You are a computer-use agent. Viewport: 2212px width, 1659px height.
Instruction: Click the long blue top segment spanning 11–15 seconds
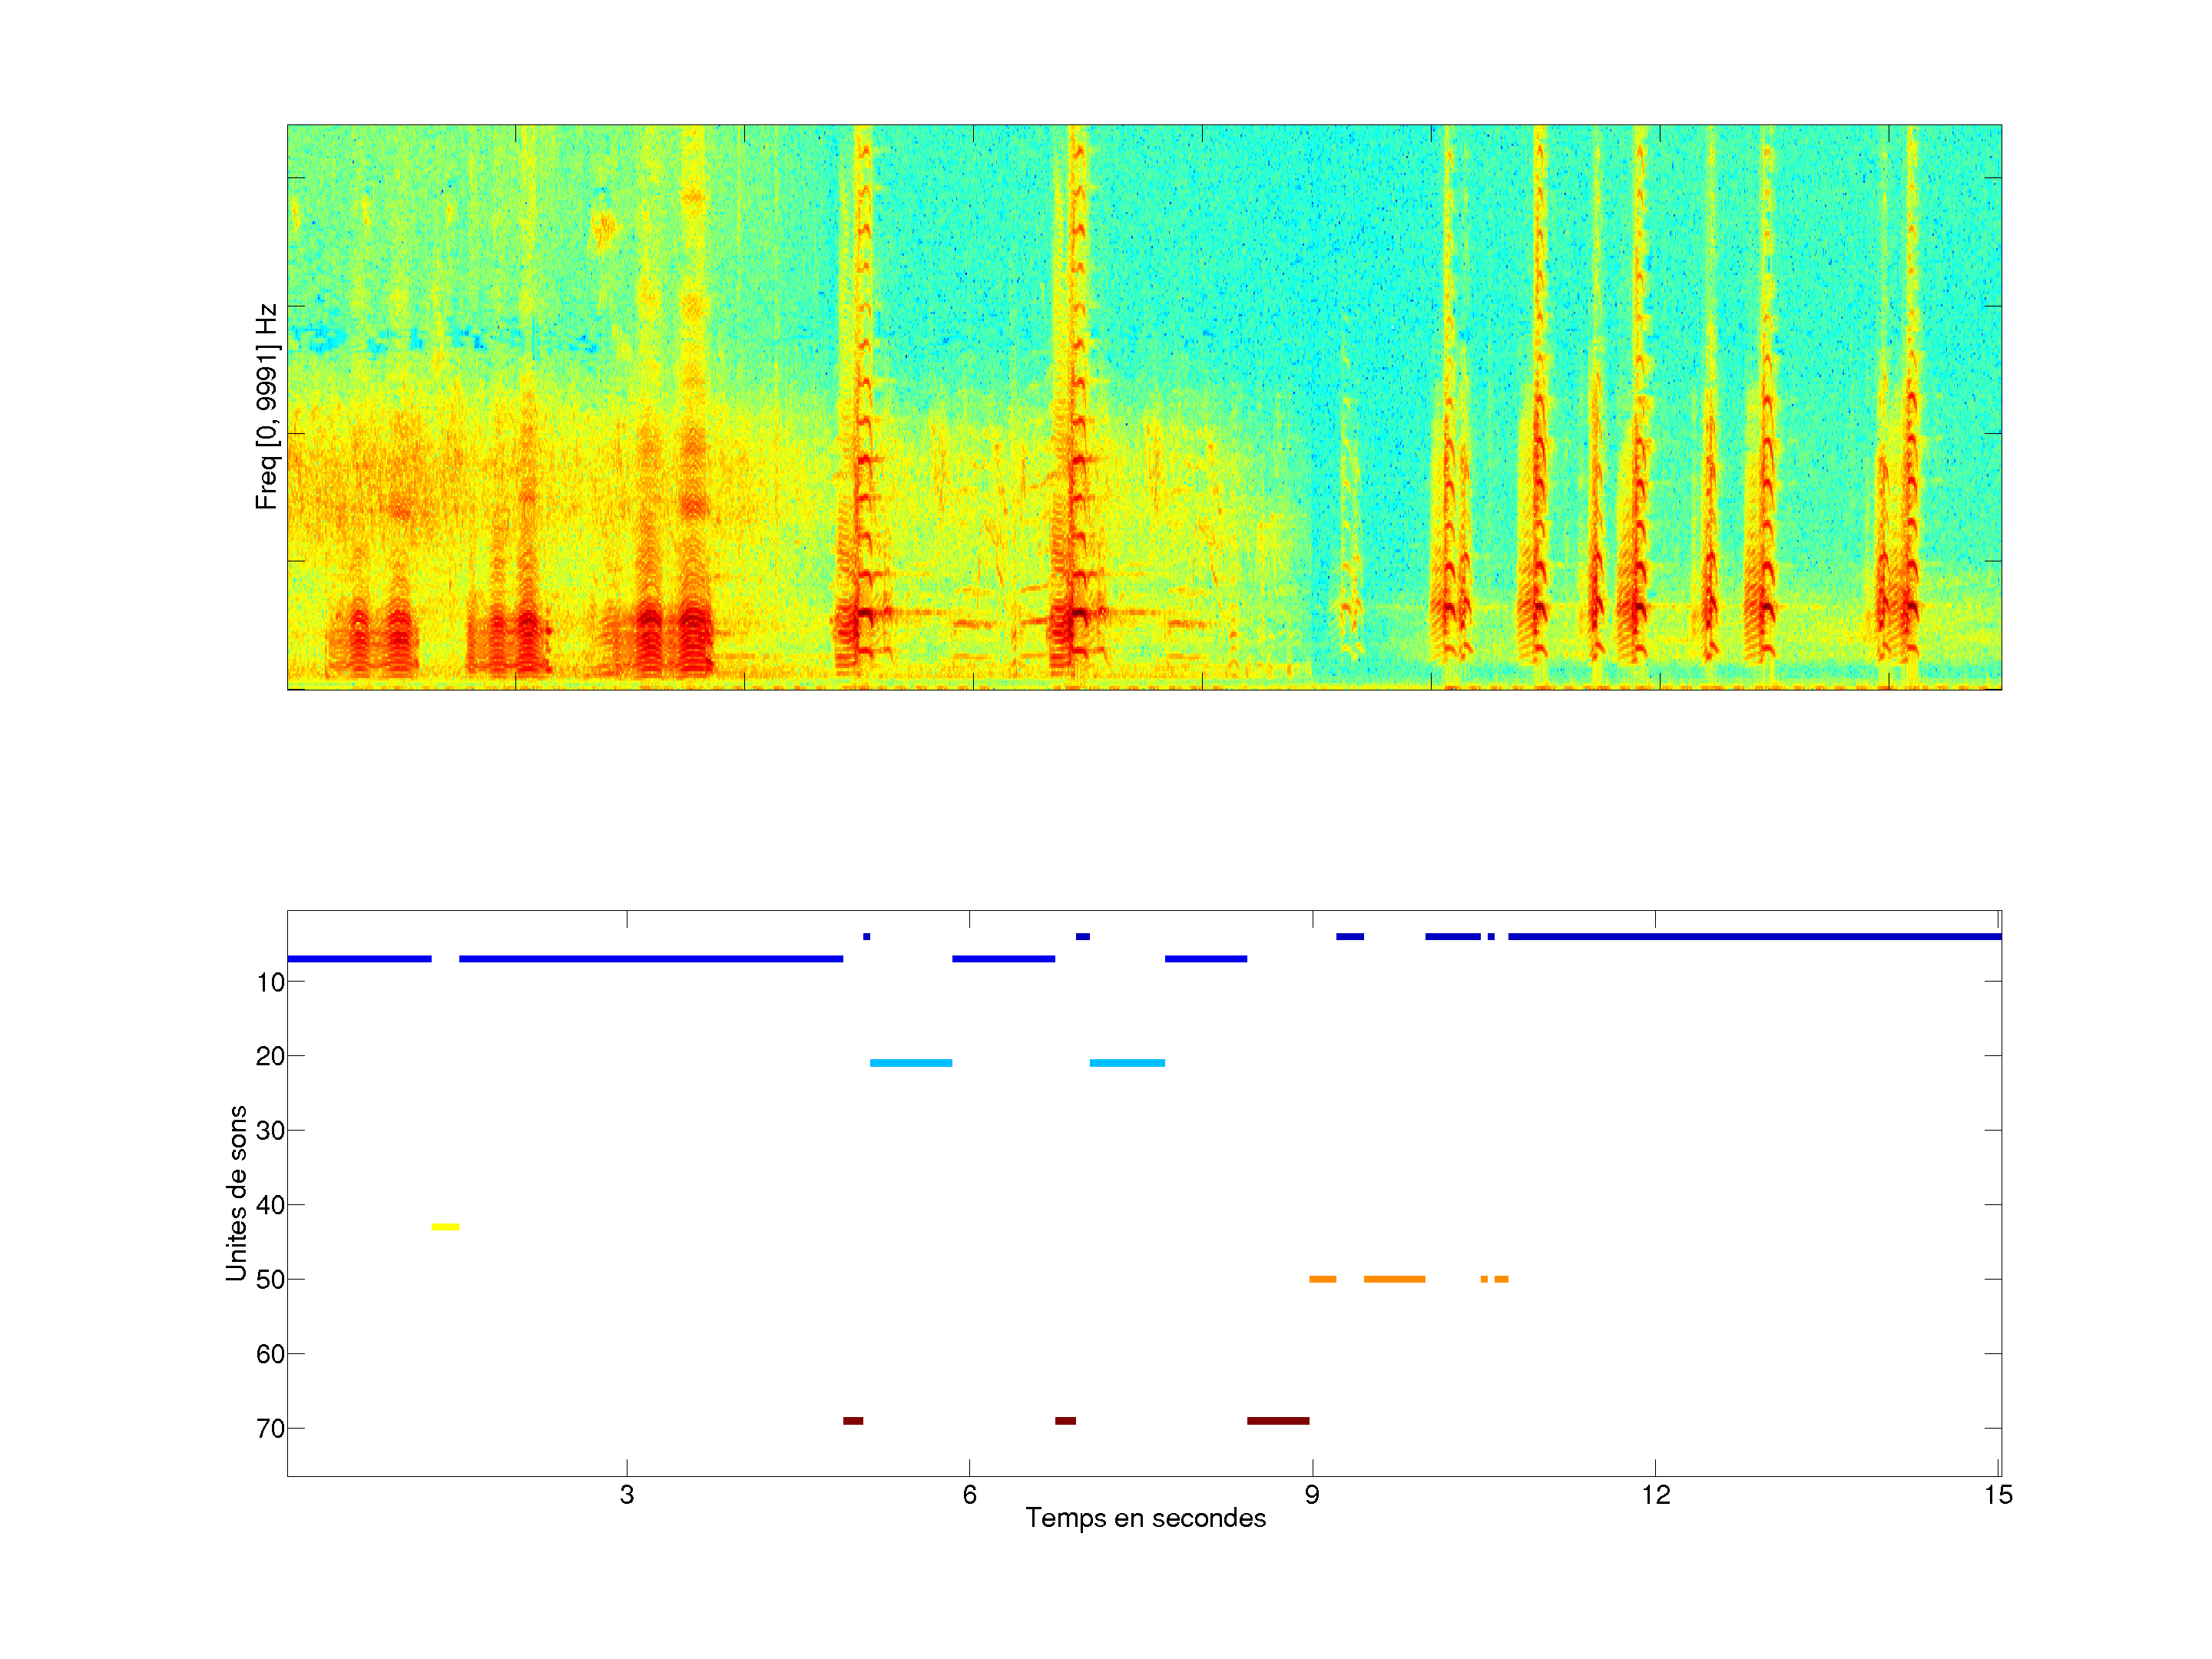pyautogui.click(x=1754, y=937)
